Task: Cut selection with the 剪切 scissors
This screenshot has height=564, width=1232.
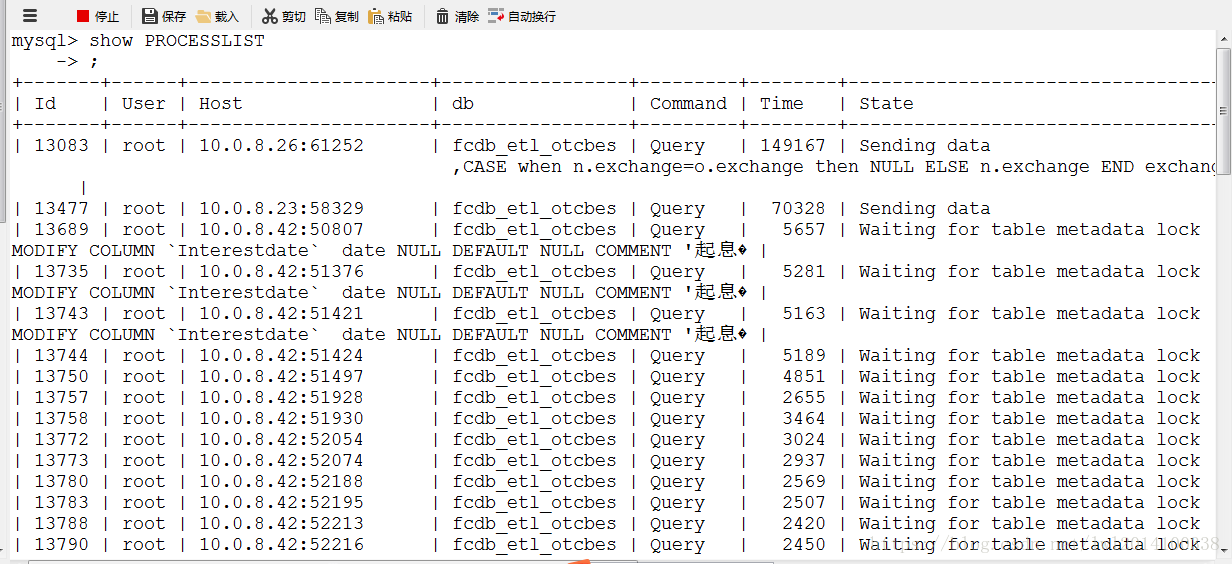Action: [x=284, y=16]
